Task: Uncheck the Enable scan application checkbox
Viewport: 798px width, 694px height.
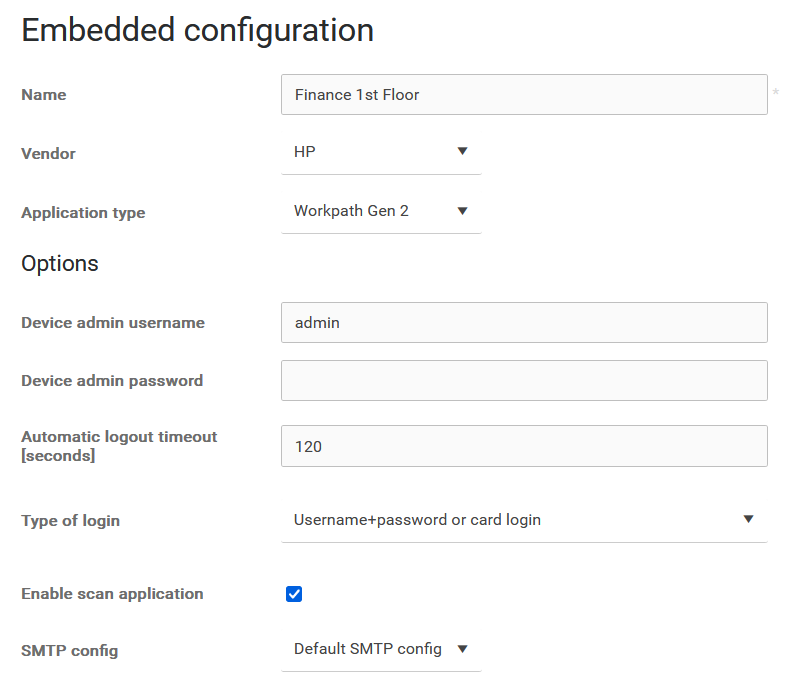Action: point(294,594)
